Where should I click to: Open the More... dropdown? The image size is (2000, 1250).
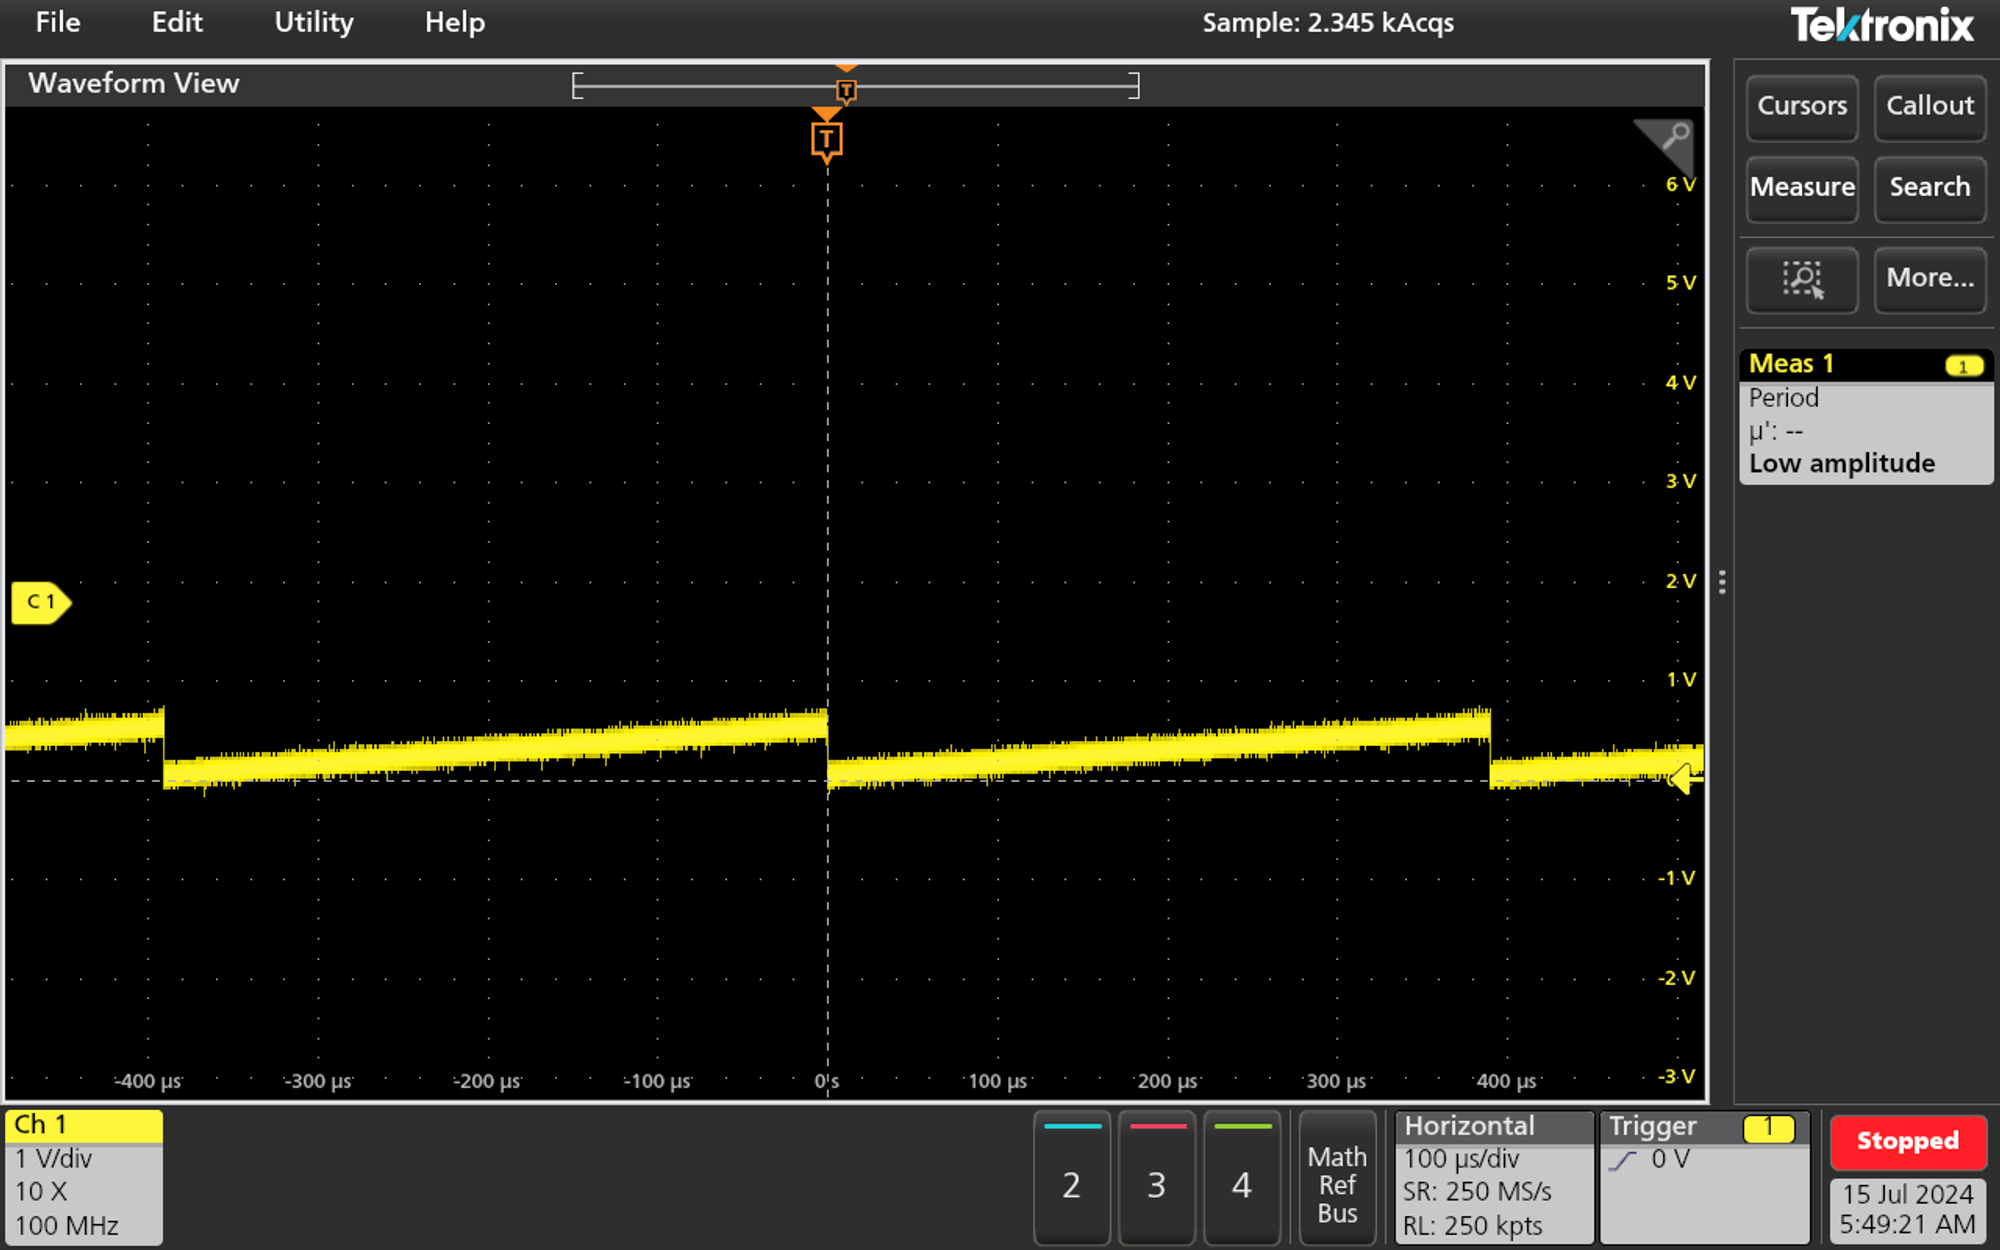pos(1929,279)
